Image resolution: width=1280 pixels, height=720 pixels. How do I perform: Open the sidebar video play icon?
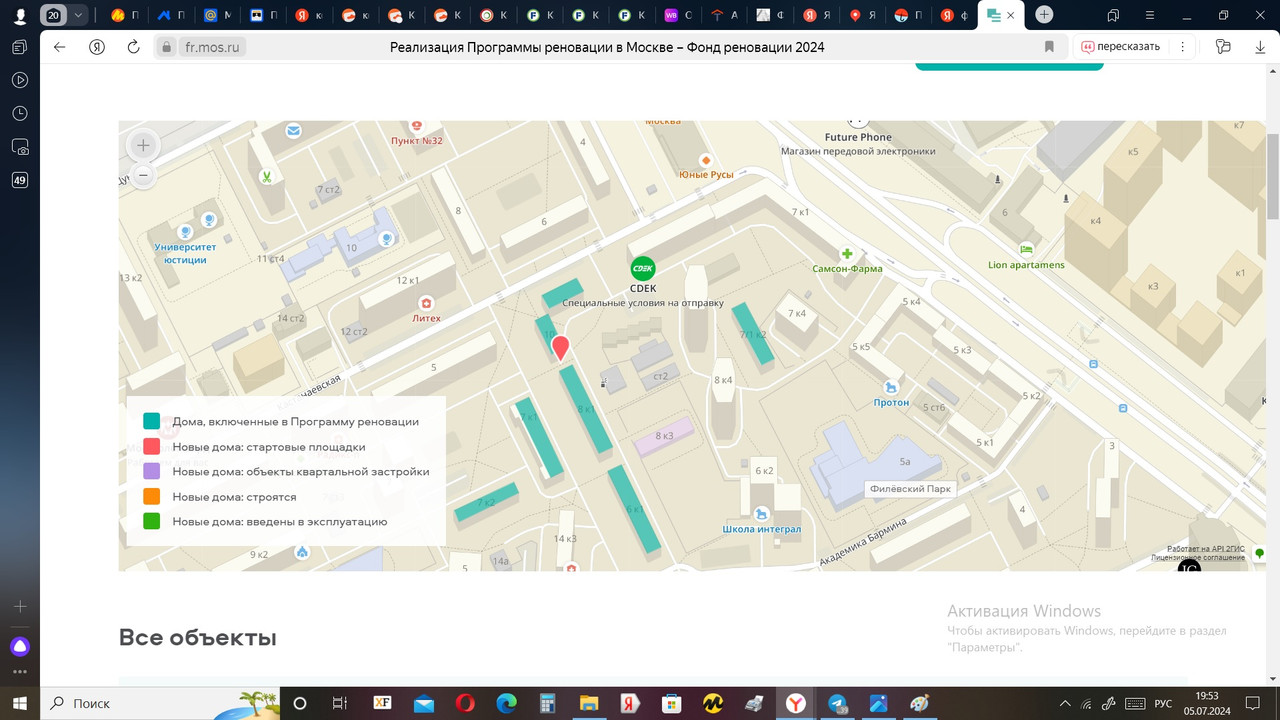[20, 80]
